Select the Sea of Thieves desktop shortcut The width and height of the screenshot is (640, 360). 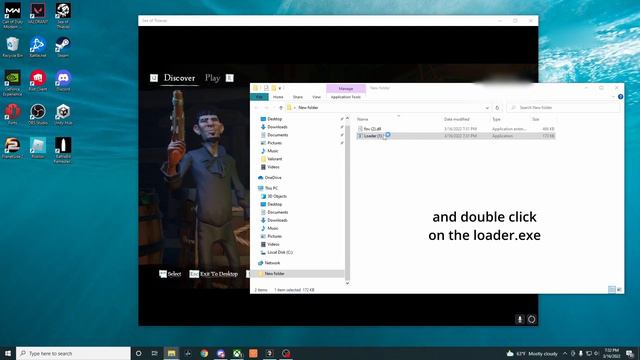pyautogui.click(x=63, y=16)
